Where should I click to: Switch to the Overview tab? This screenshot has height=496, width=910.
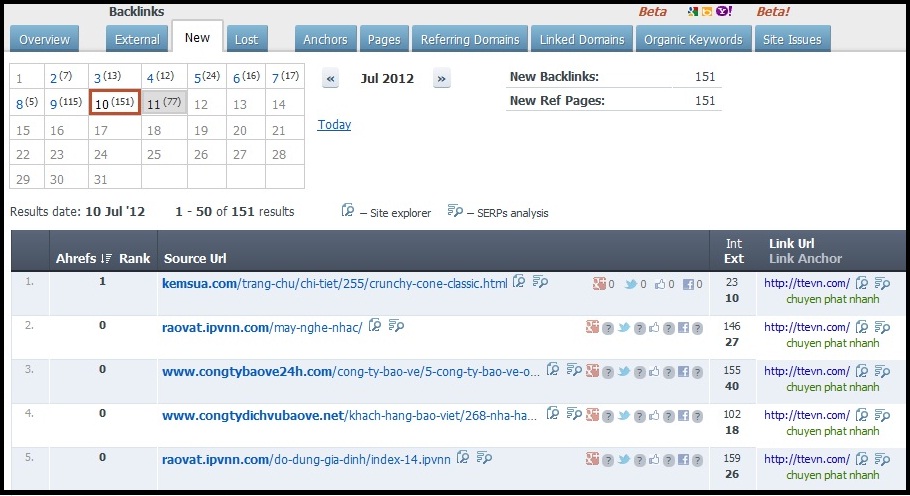(44, 39)
